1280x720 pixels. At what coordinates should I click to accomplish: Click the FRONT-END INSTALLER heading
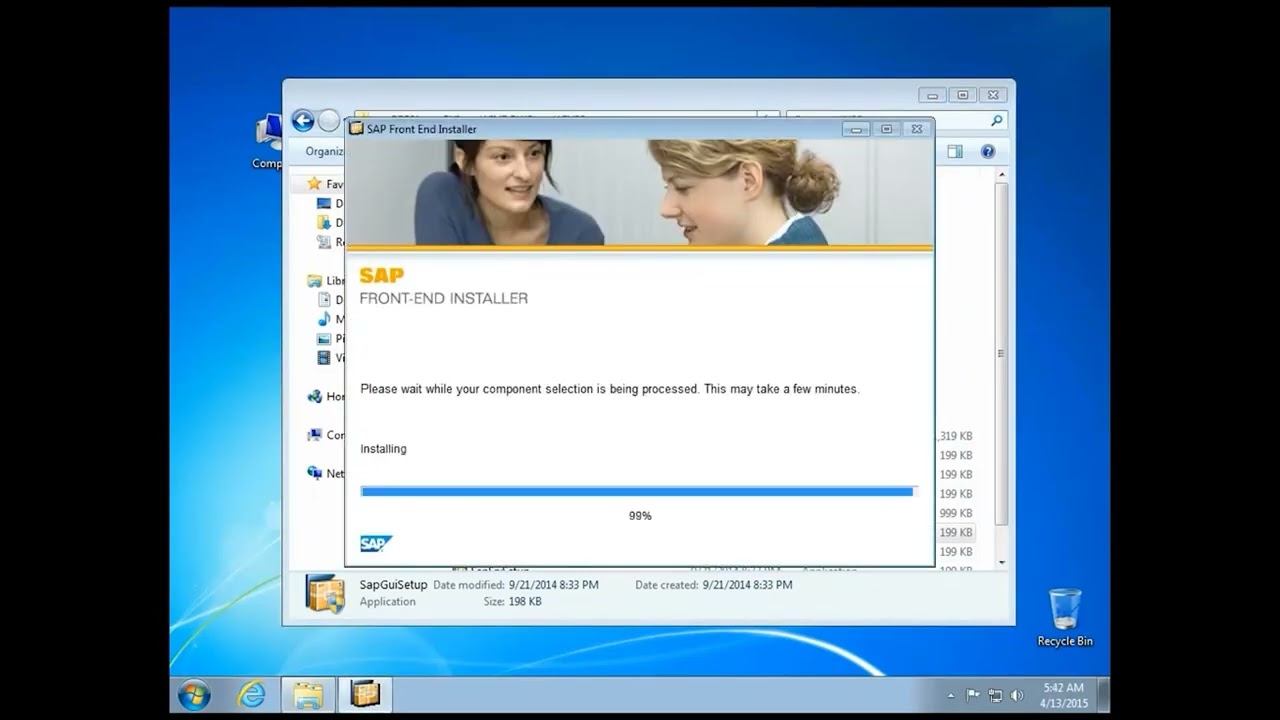point(444,298)
